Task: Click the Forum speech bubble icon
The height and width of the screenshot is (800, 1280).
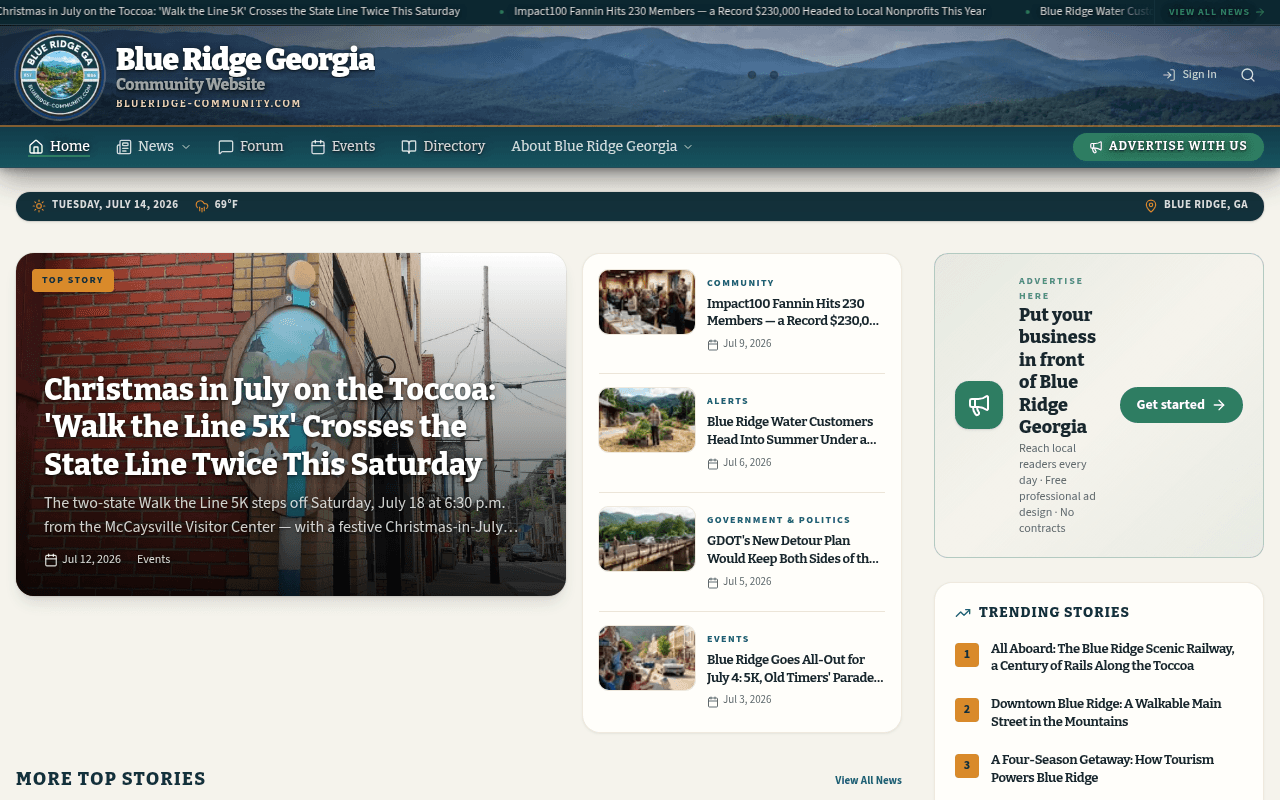Action: (226, 147)
